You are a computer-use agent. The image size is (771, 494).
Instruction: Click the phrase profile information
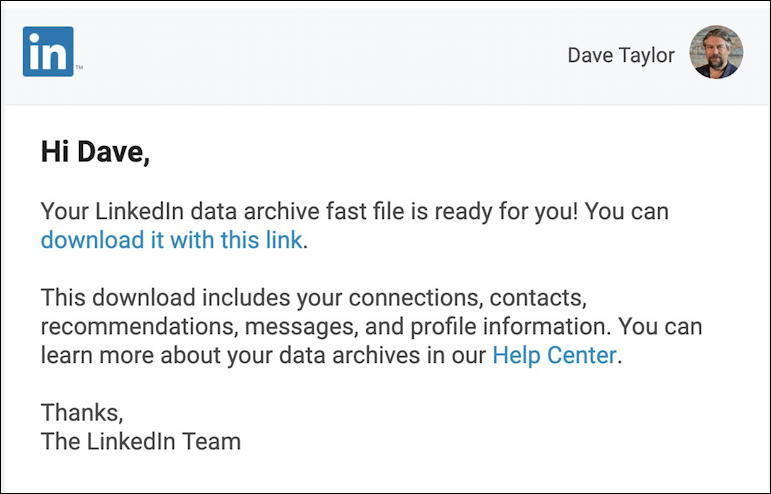pos(510,326)
